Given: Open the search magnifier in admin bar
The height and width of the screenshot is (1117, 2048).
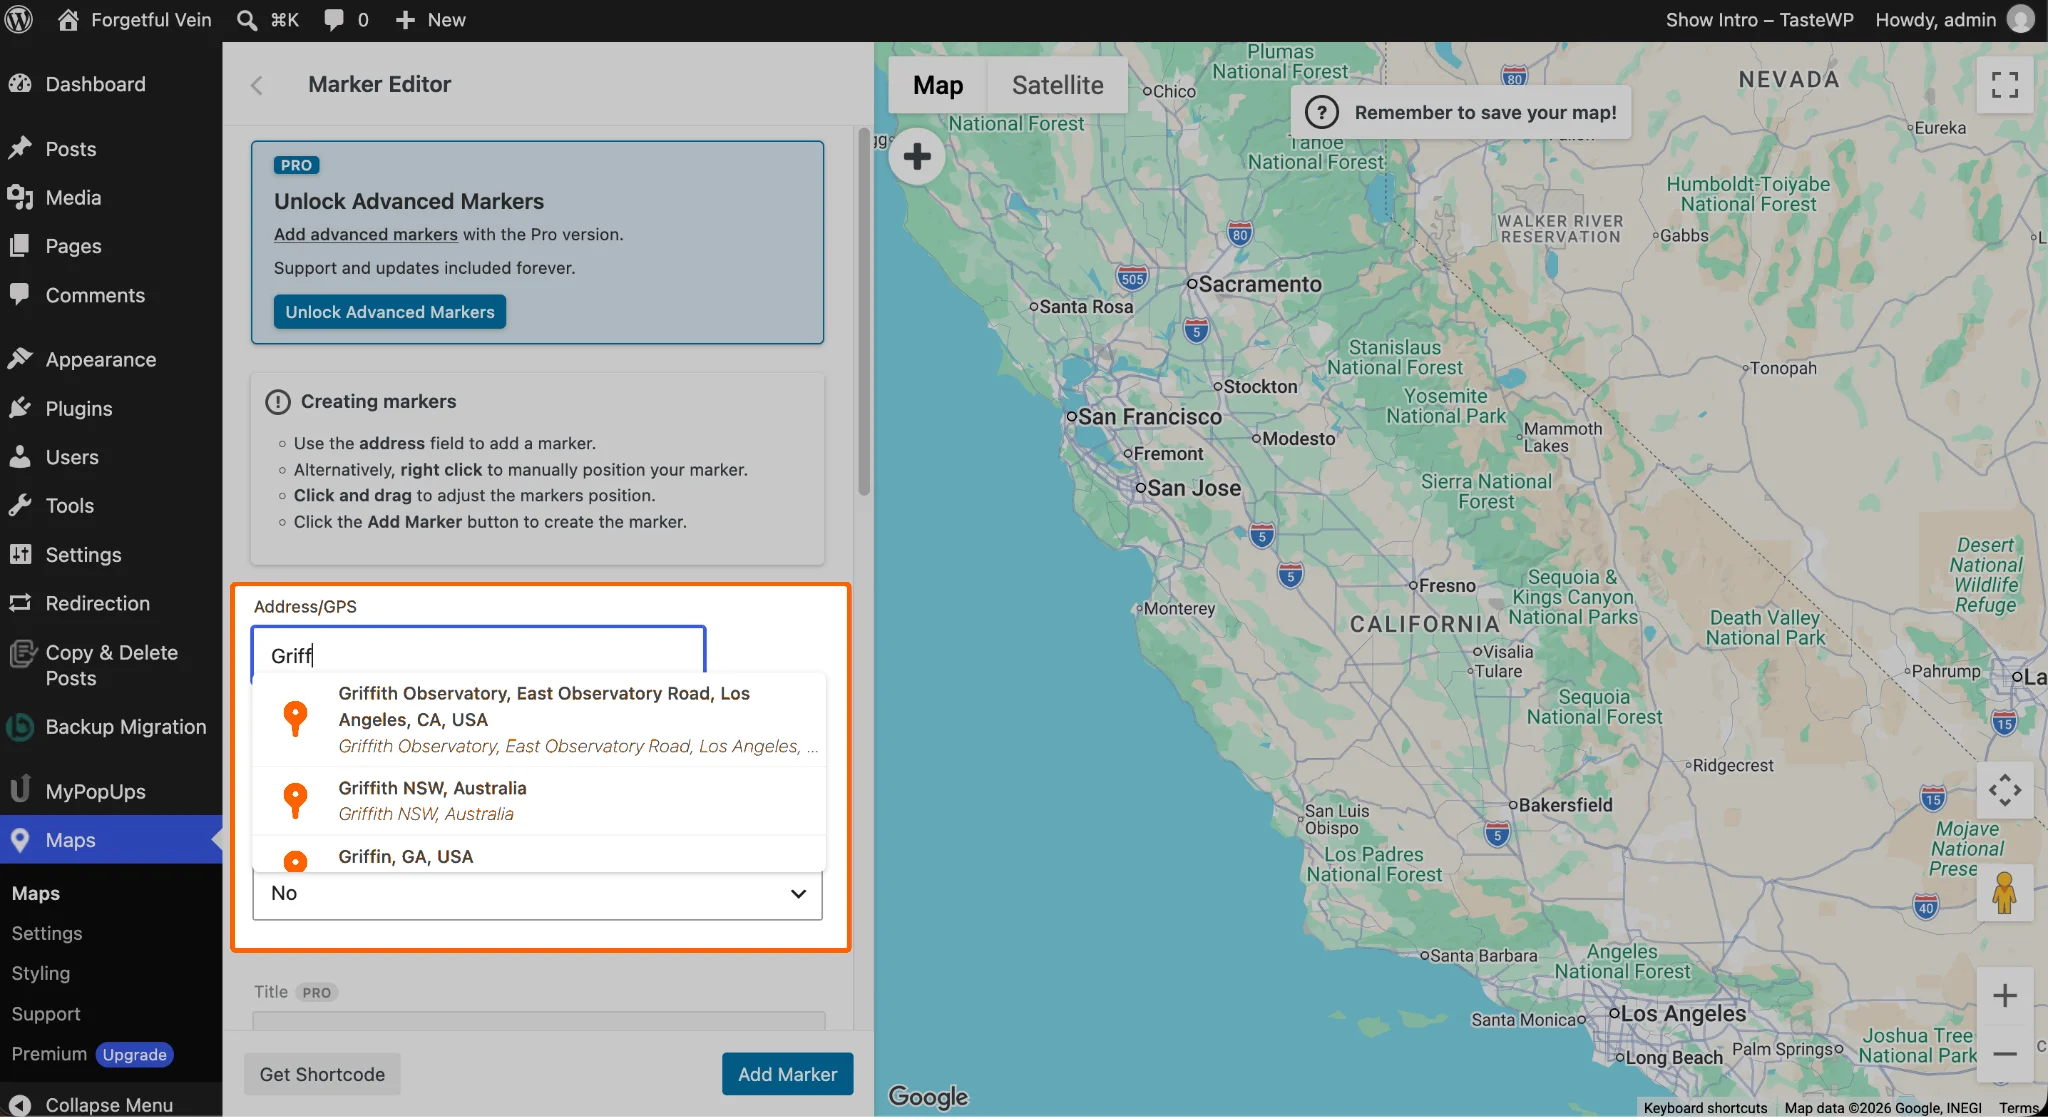Looking at the screenshot, I should click(x=247, y=20).
